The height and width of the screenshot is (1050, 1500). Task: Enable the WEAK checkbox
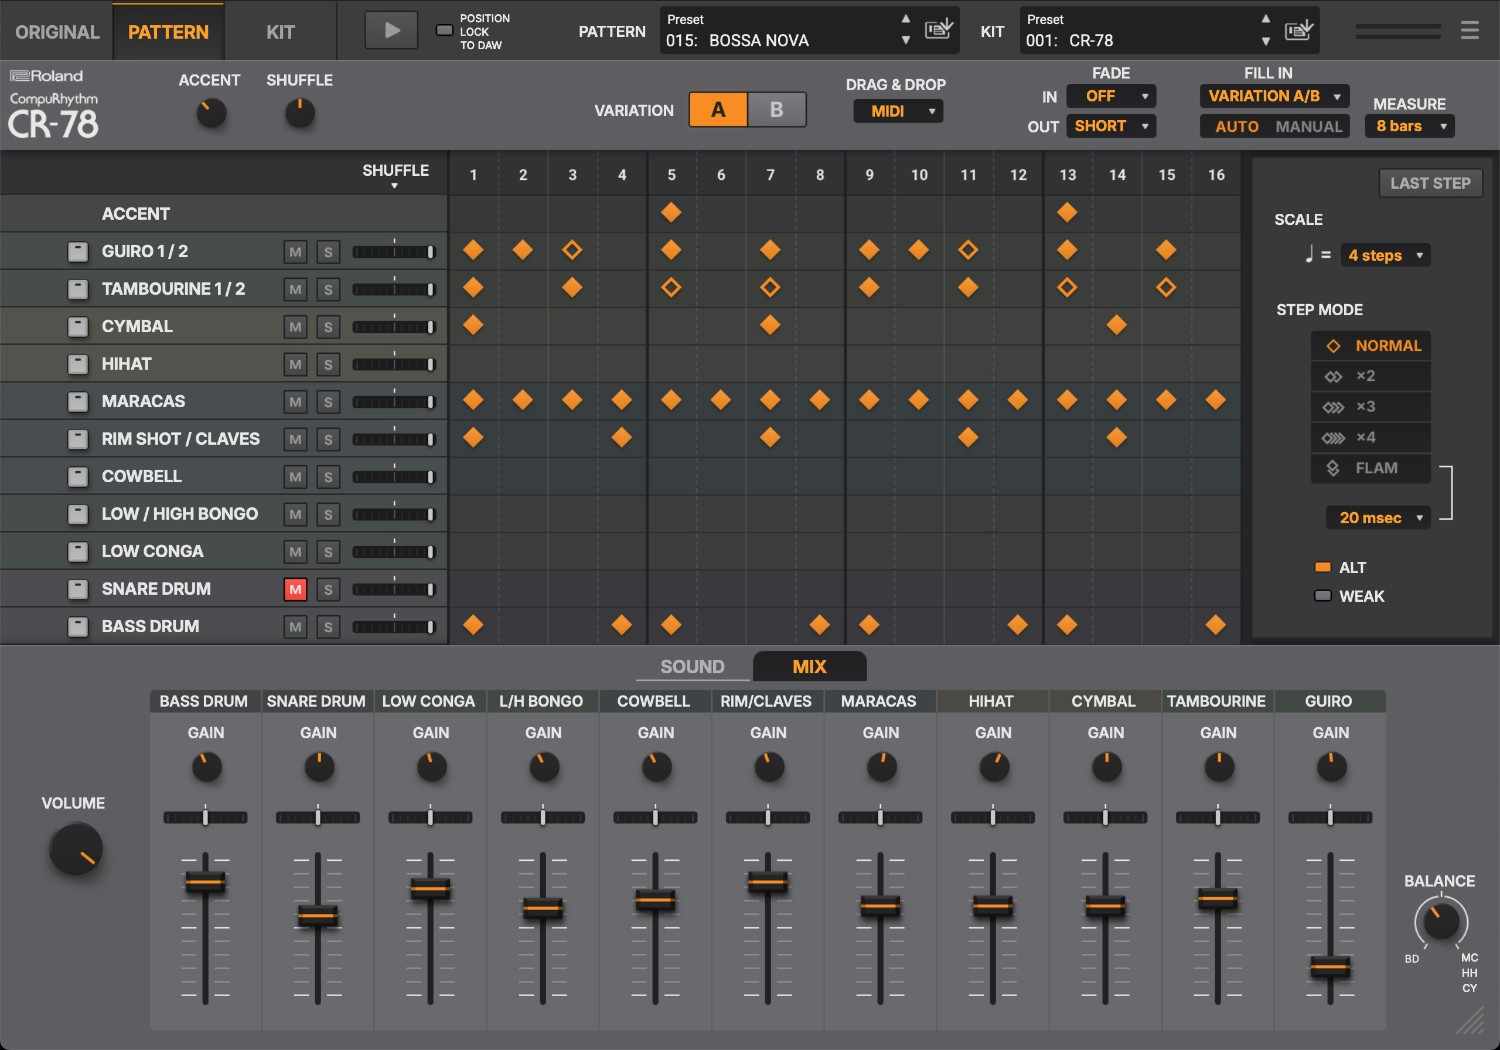coord(1321,595)
